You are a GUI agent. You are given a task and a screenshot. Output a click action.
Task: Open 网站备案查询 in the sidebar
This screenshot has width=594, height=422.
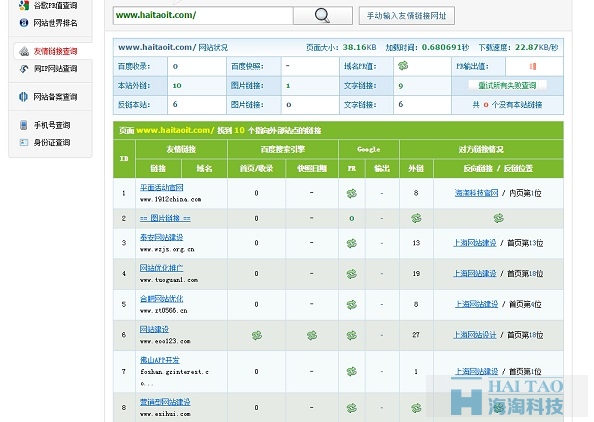click(55, 97)
